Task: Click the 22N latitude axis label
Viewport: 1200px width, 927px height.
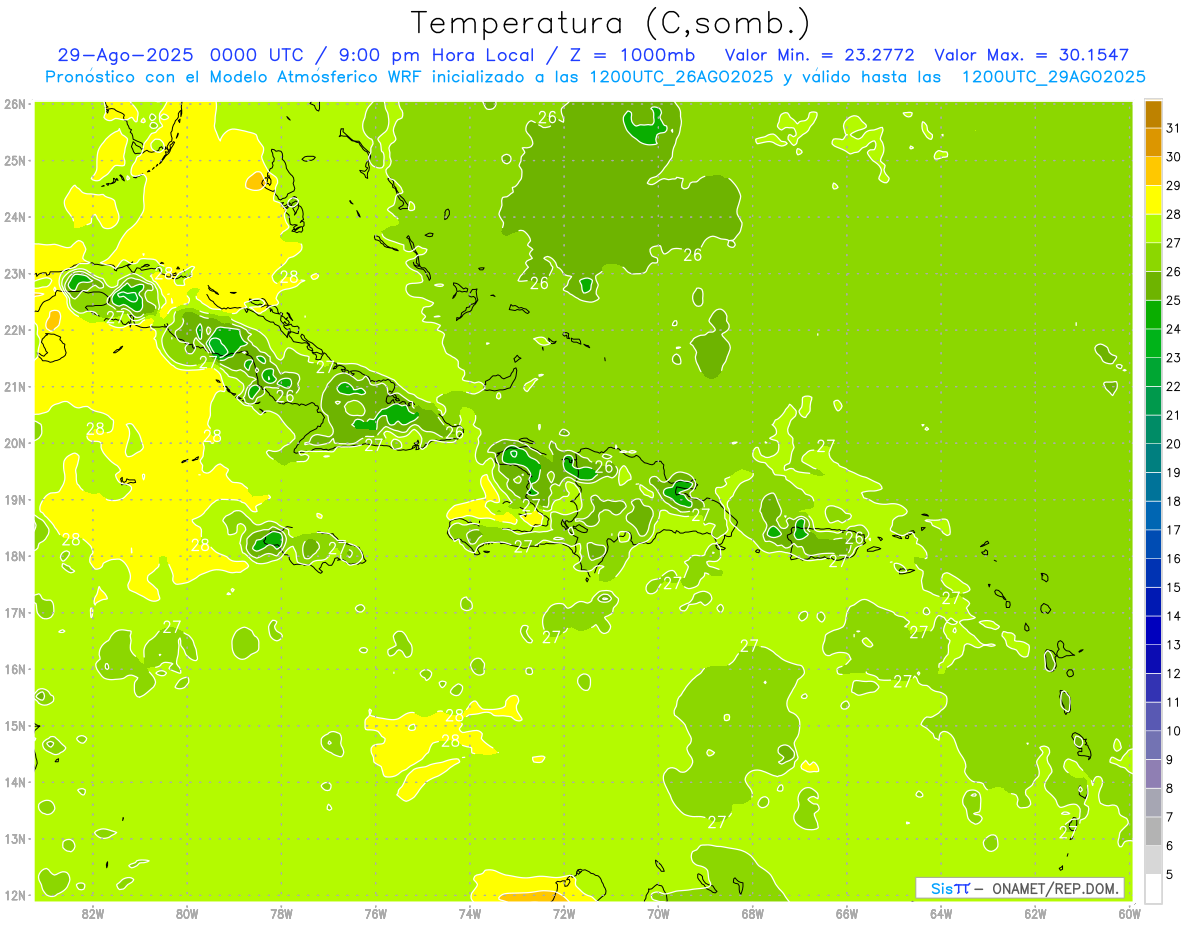Action: pos(15,330)
